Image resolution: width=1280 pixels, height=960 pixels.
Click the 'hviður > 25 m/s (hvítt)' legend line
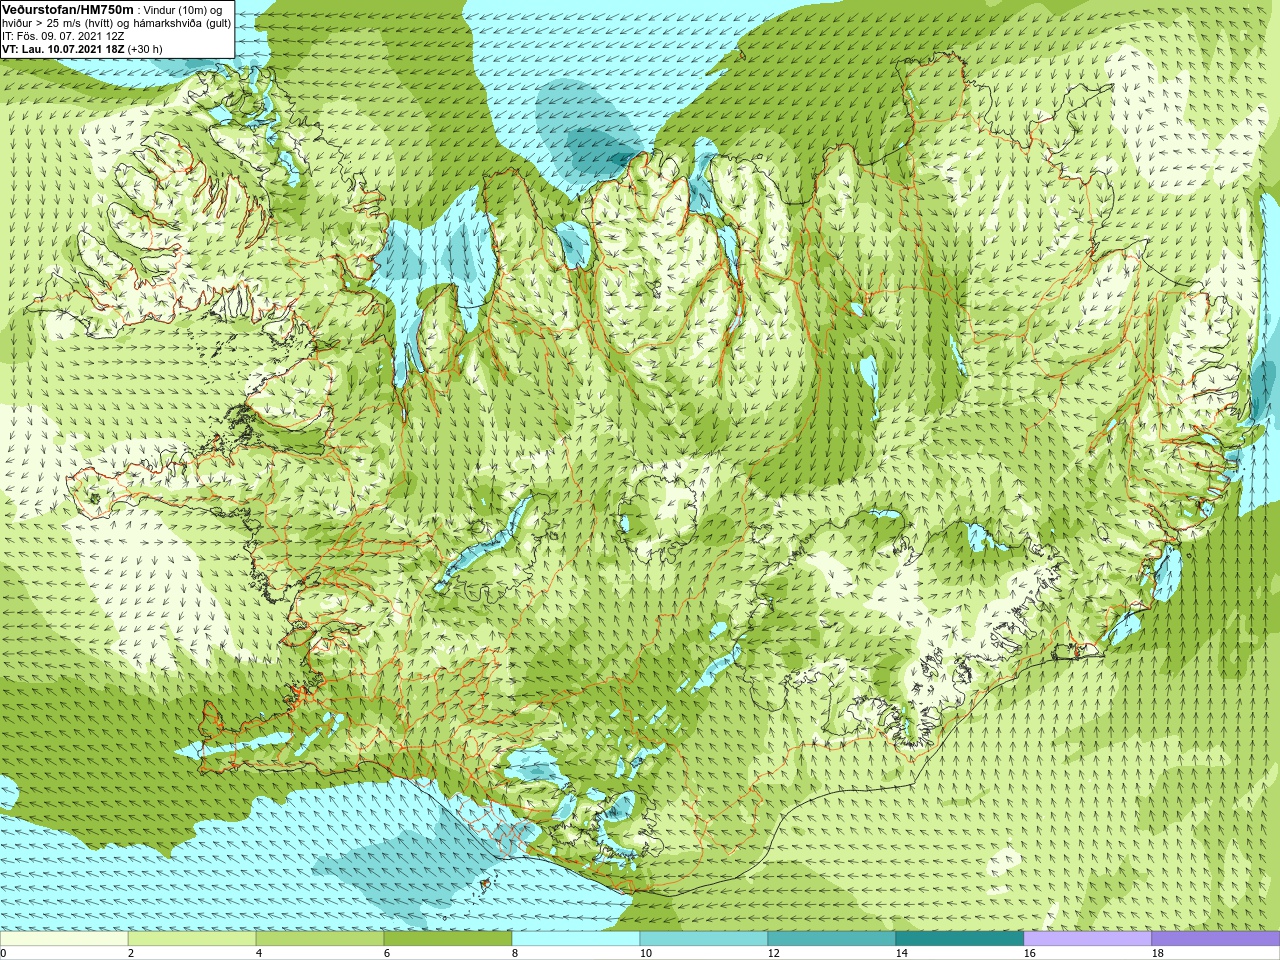pyautogui.click(x=58, y=23)
